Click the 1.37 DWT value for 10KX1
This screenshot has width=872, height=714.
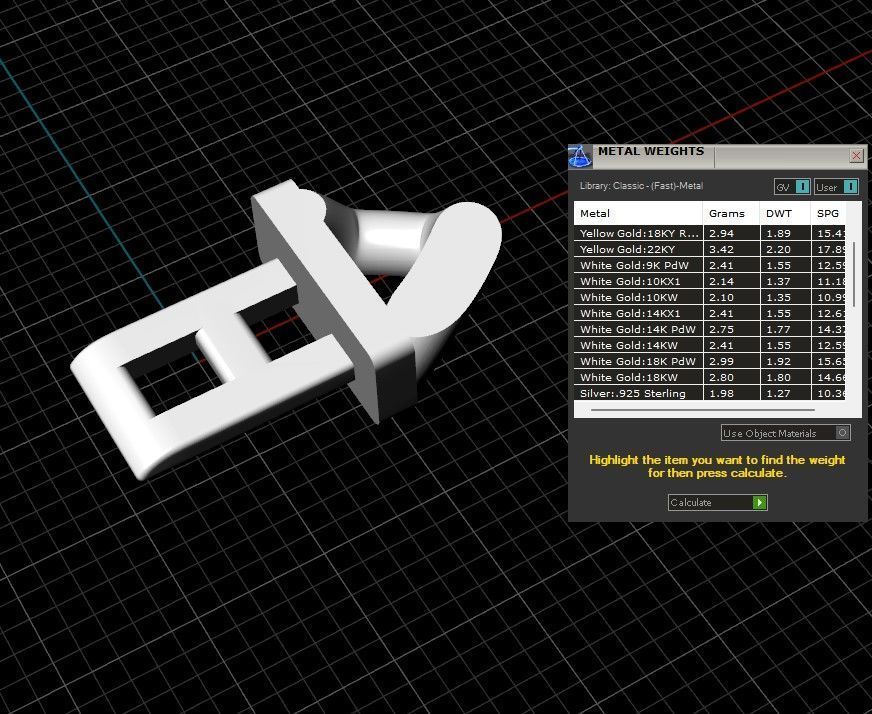coord(778,281)
